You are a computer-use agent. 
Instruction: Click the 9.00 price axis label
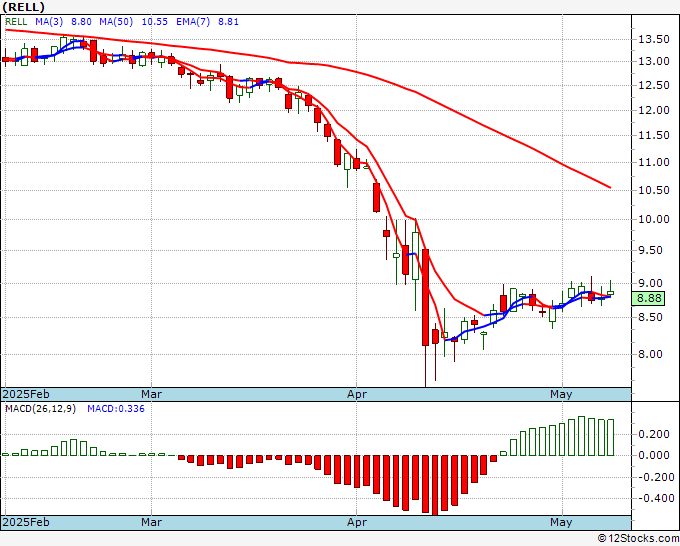coord(651,283)
